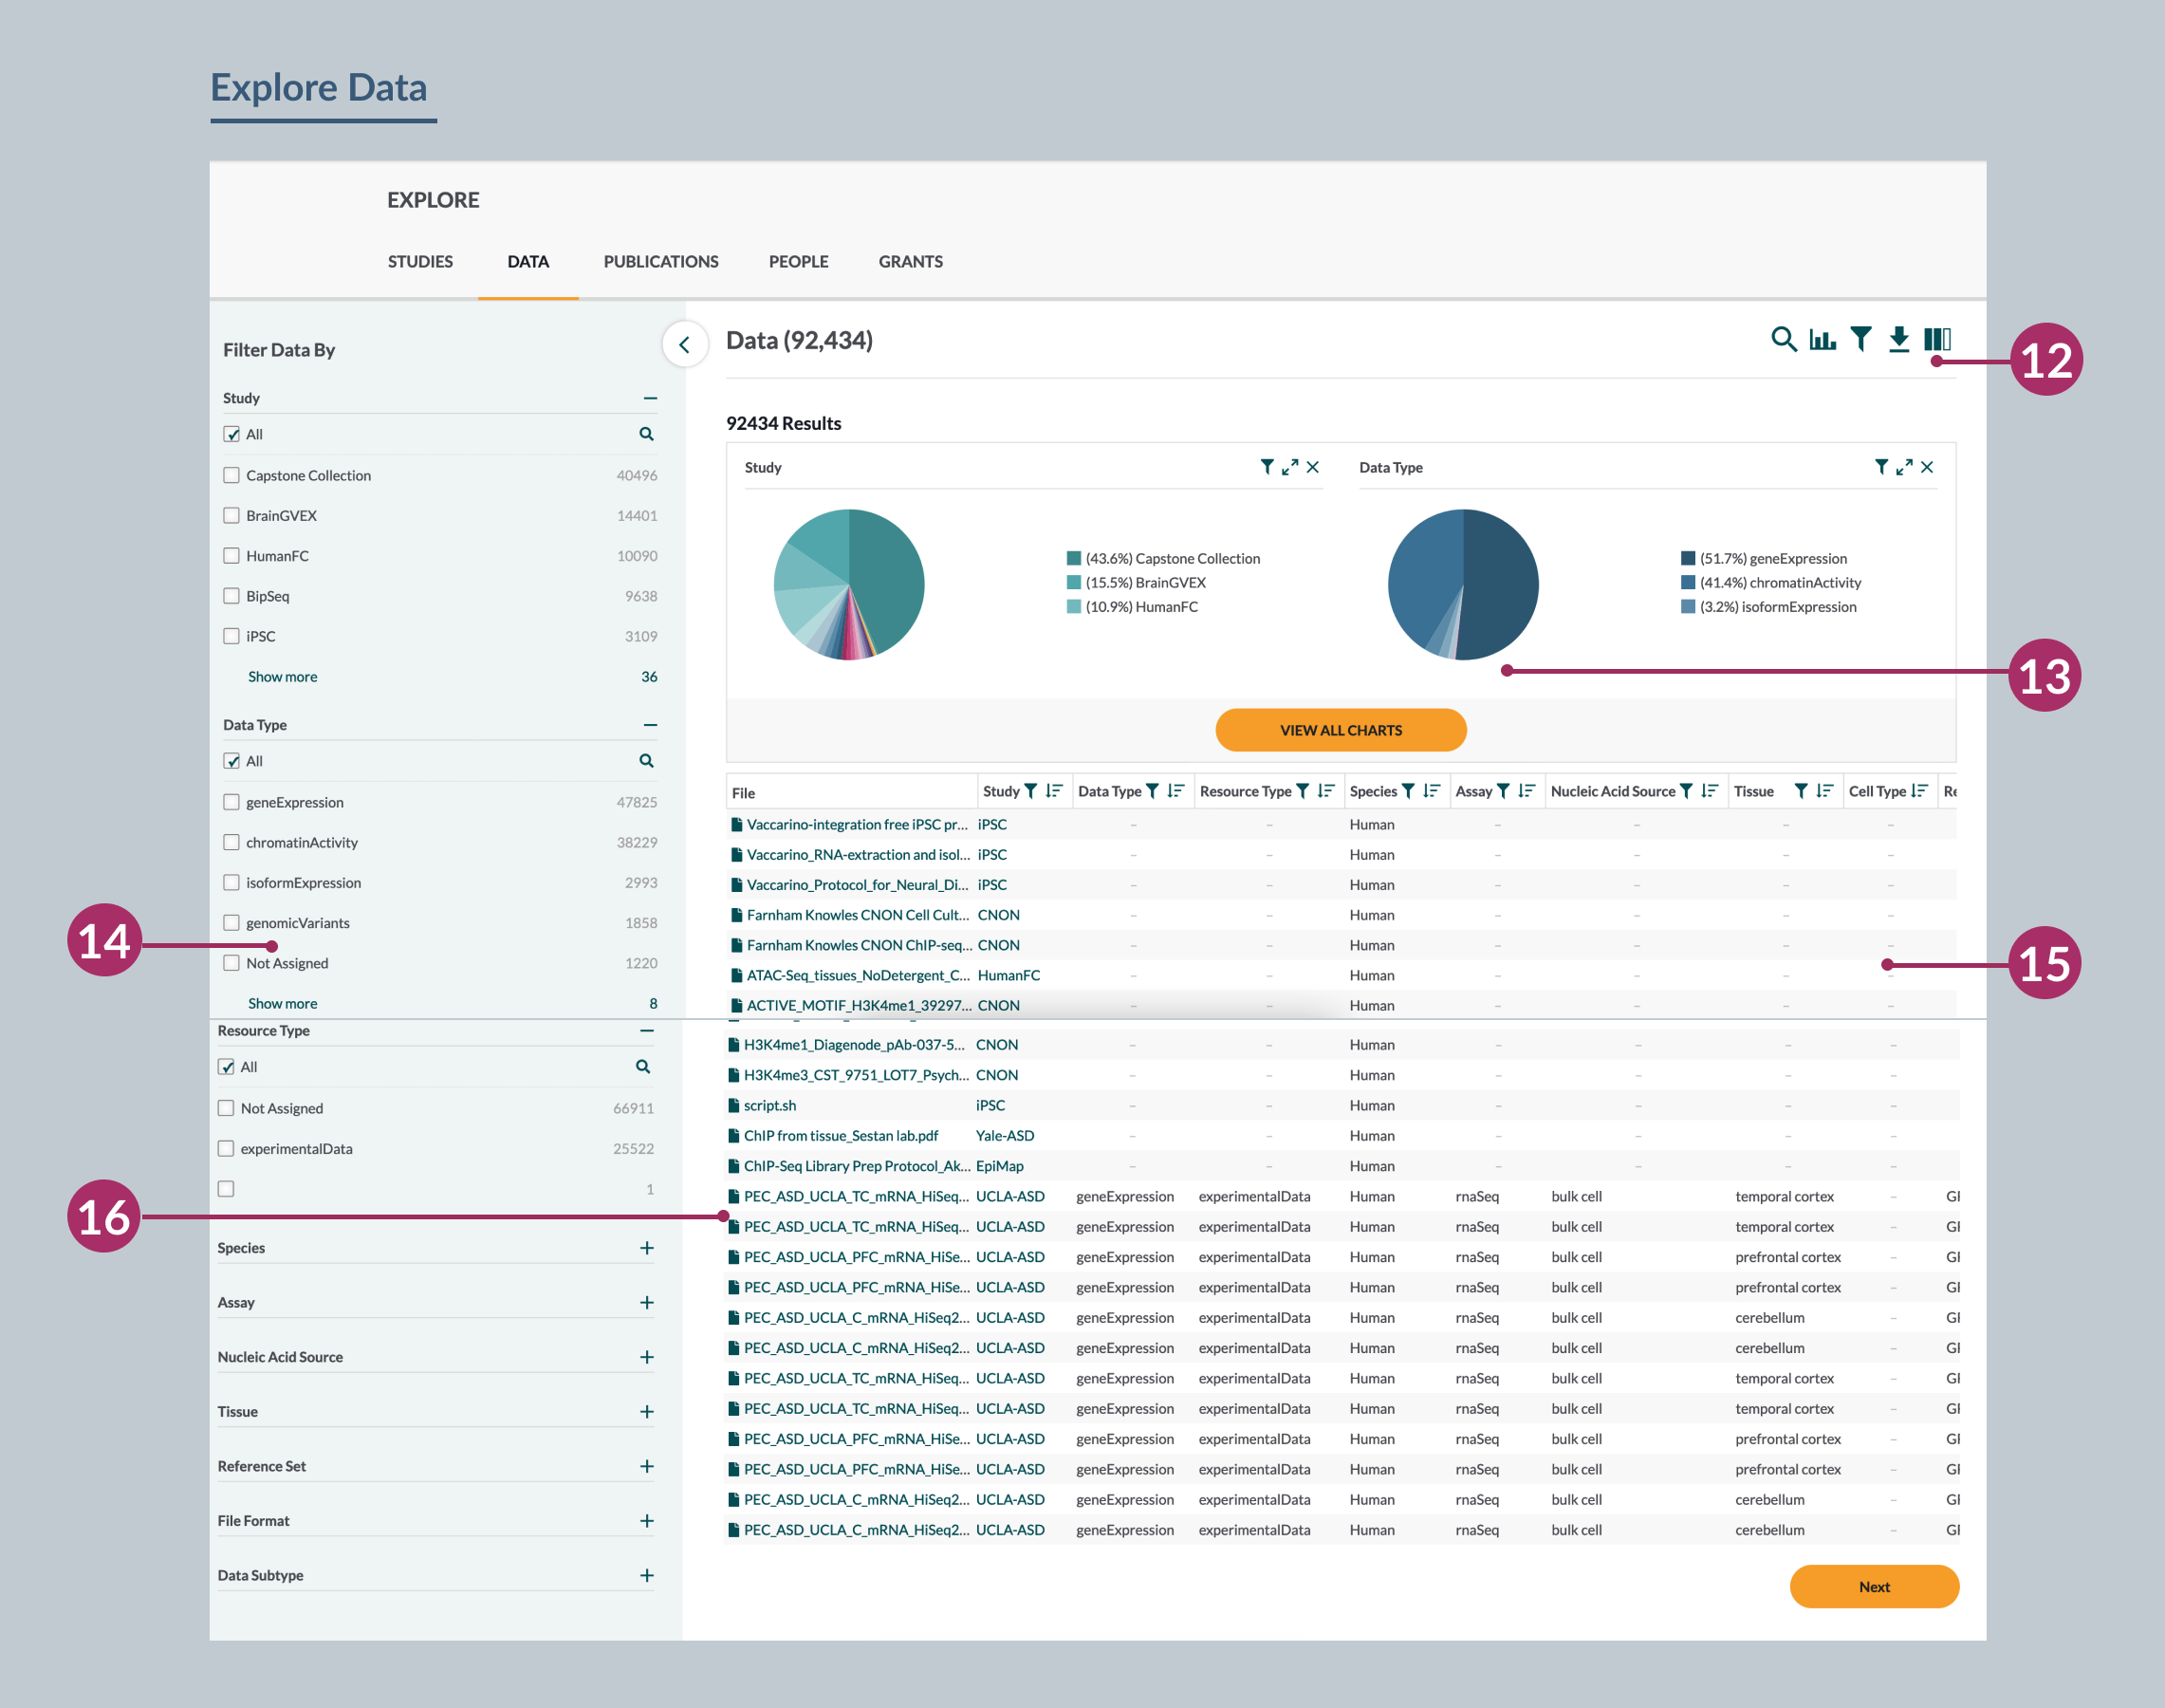Image resolution: width=2165 pixels, height=1708 pixels.
Task: Click Capstone Collection legend color swatch
Action: pos(1074,559)
